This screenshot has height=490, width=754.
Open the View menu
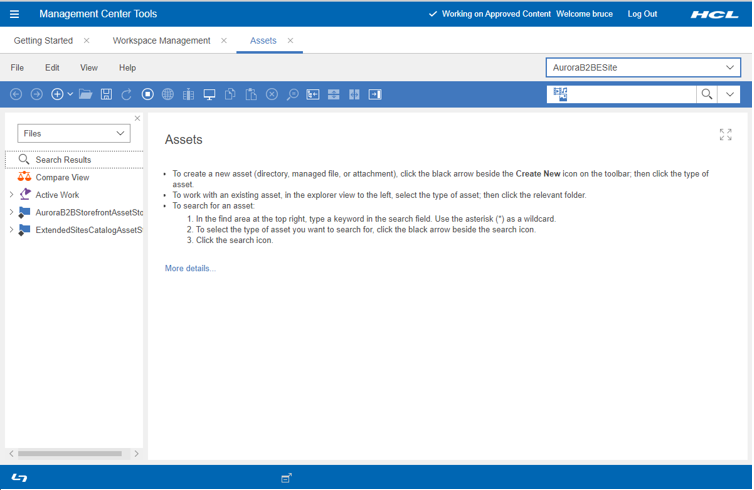(x=88, y=68)
